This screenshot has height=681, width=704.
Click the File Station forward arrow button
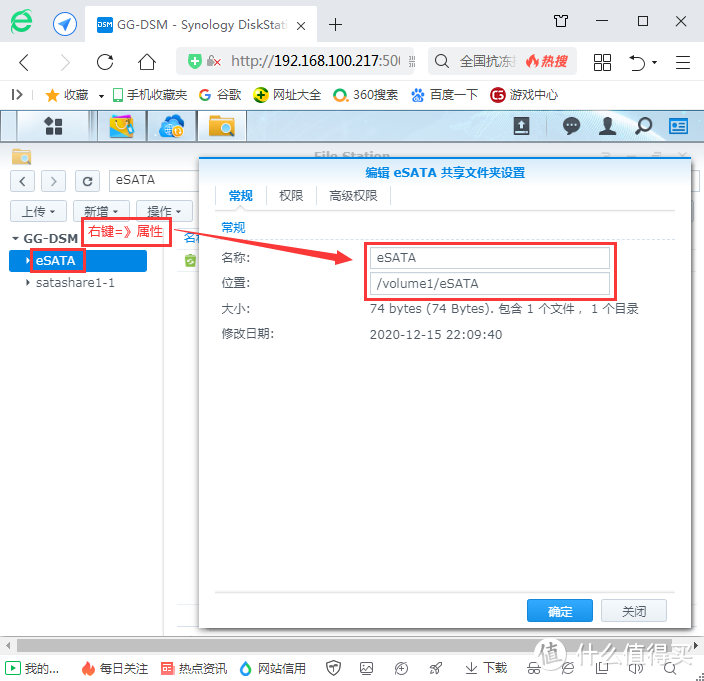click(x=53, y=181)
